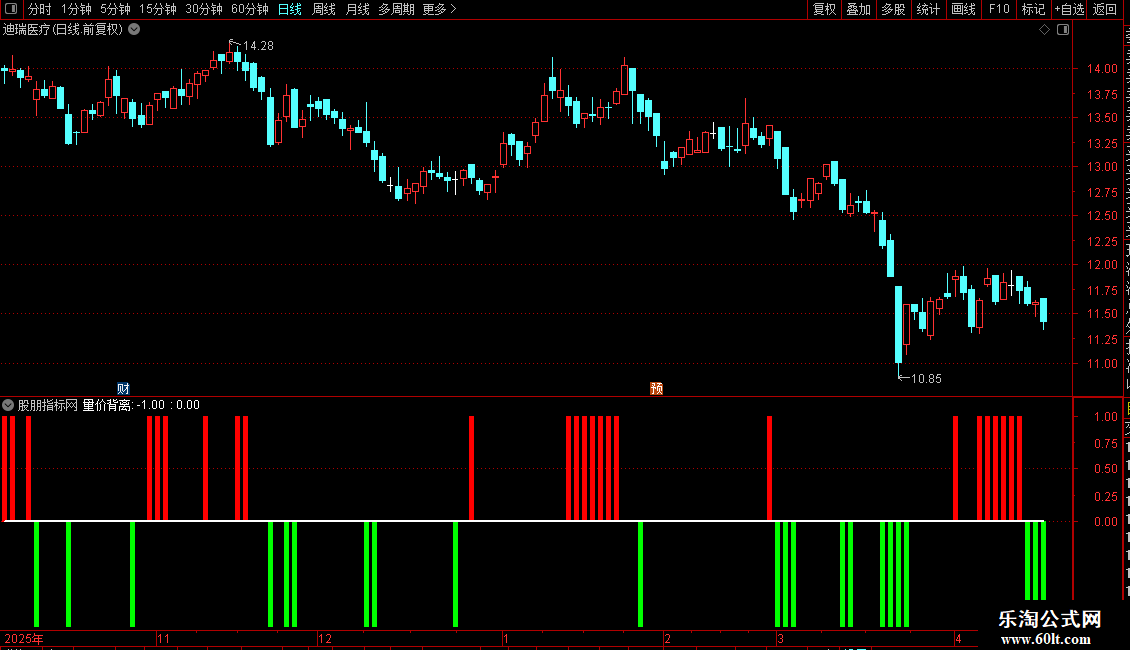1130x650 pixels.
Task: Open F10 company information
Action: (x=999, y=9)
